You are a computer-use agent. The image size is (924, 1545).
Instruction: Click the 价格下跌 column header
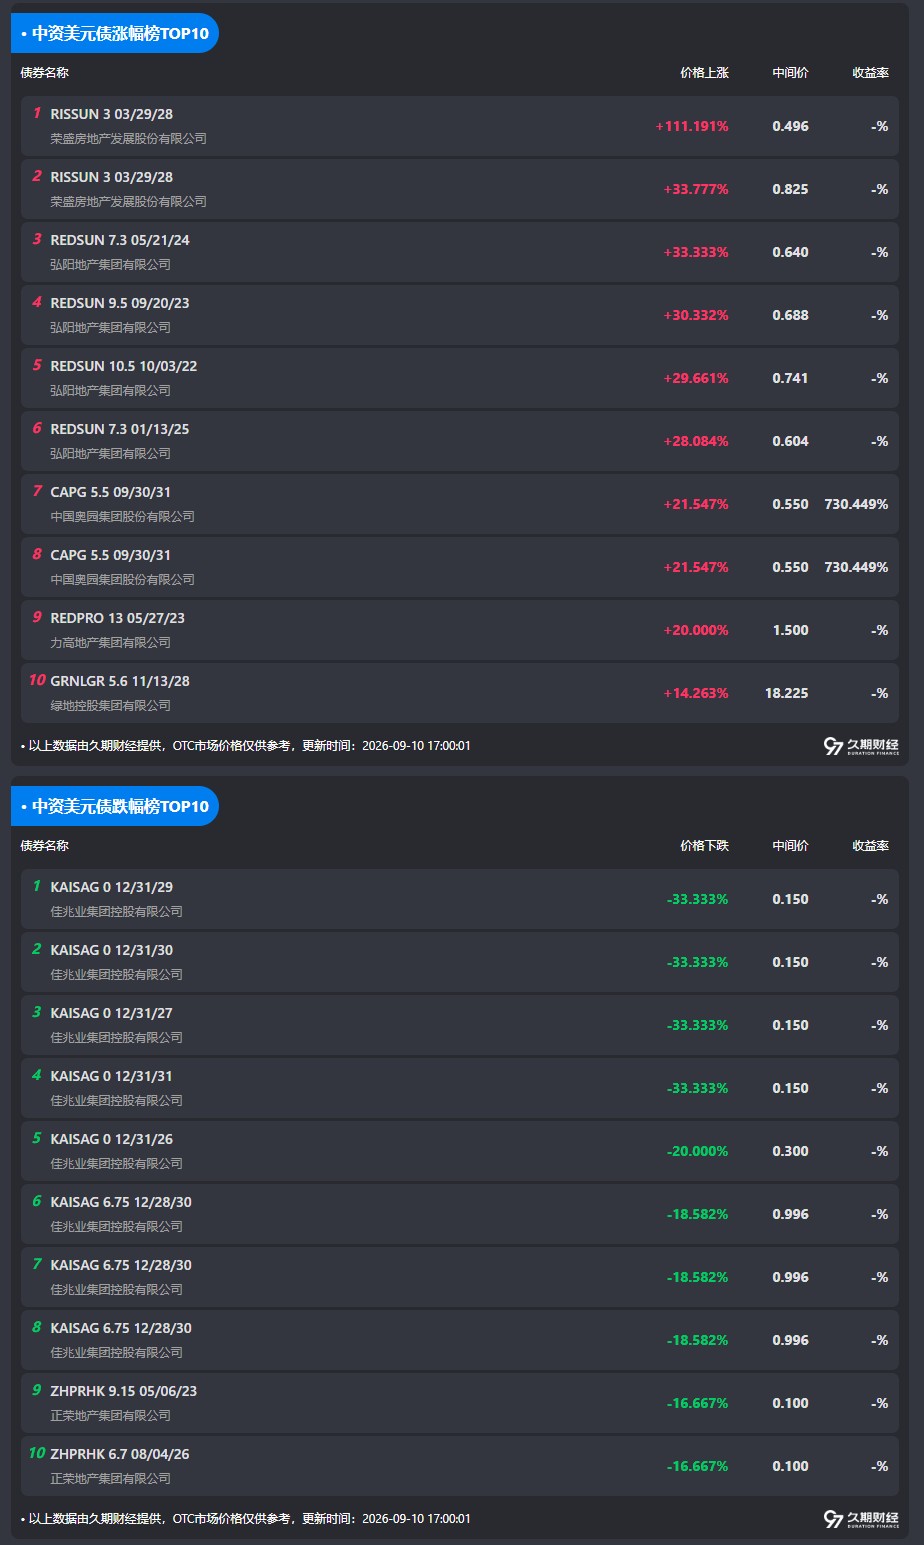[705, 846]
